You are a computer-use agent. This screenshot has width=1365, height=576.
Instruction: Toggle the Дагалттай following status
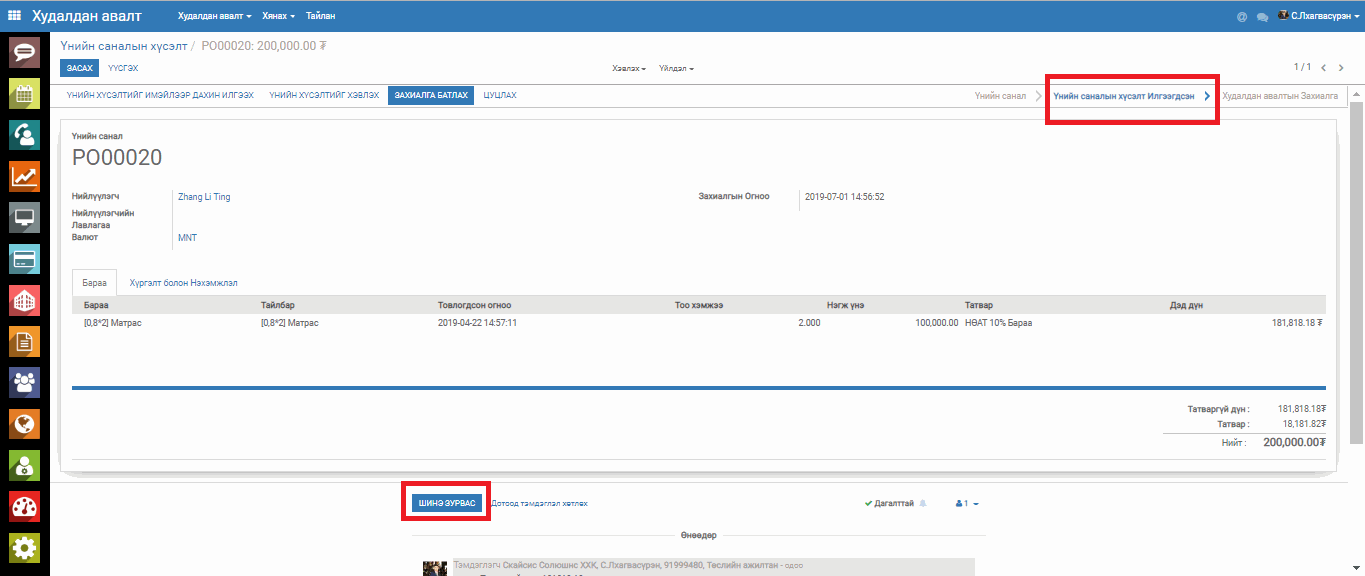(x=889, y=504)
